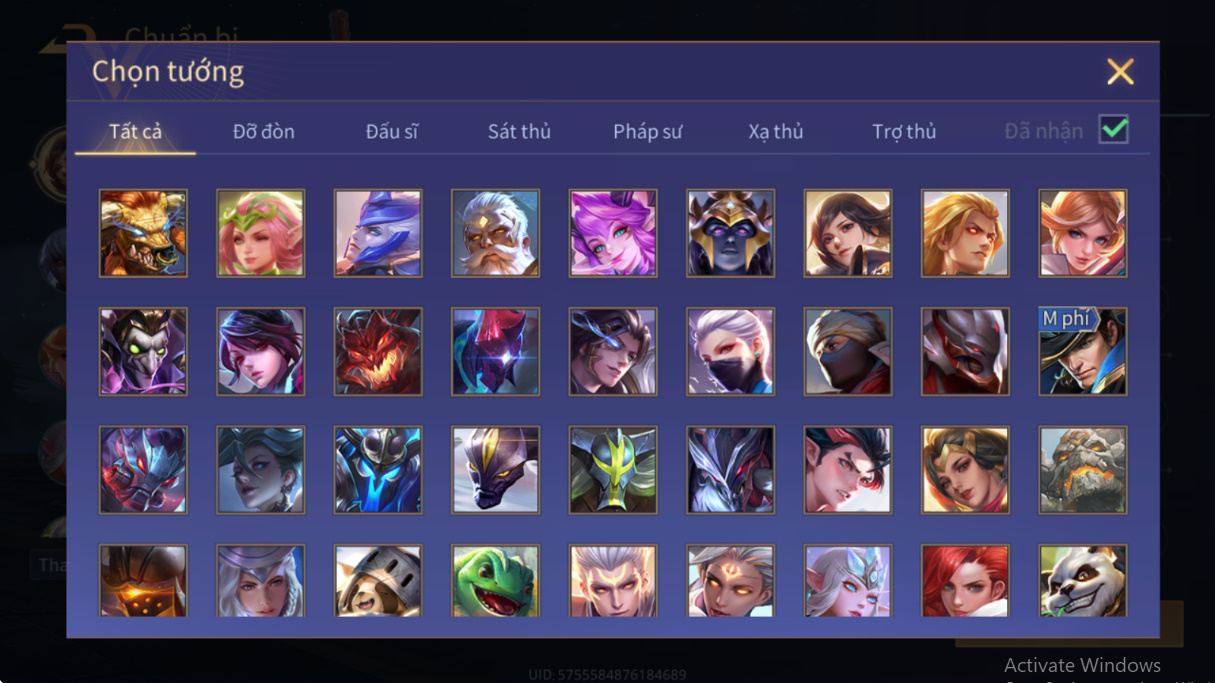Close the 'Chọn tướng' dialog
This screenshot has width=1215, height=683.
(x=1120, y=71)
